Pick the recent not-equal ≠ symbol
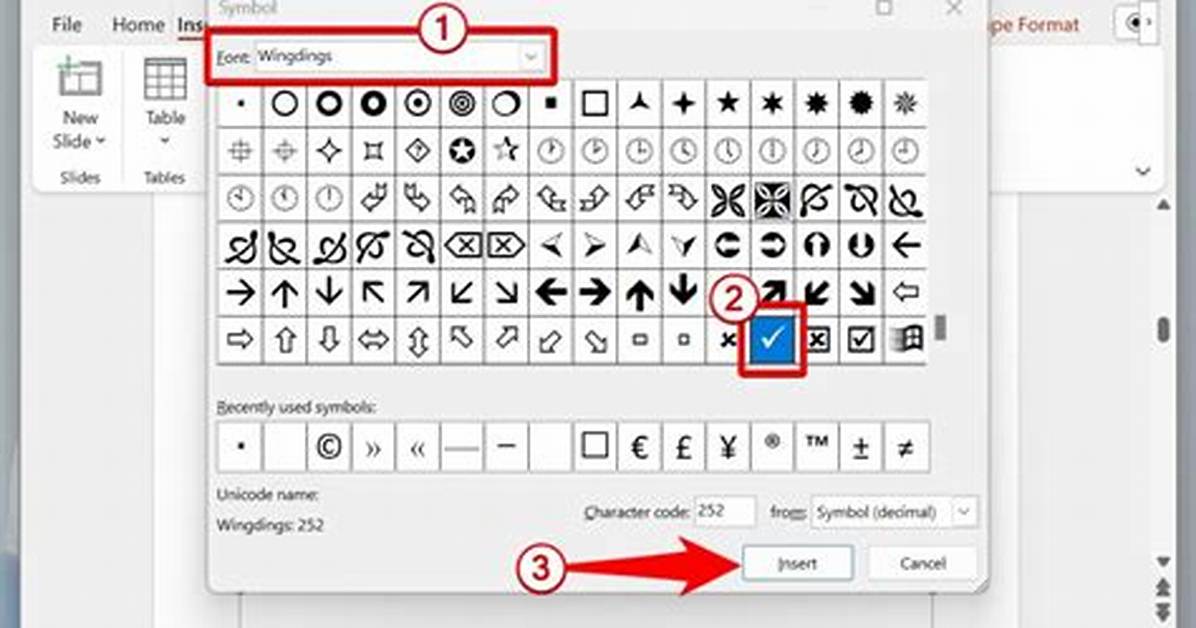The width and height of the screenshot is (1196, 628). (x=905, y=447)
